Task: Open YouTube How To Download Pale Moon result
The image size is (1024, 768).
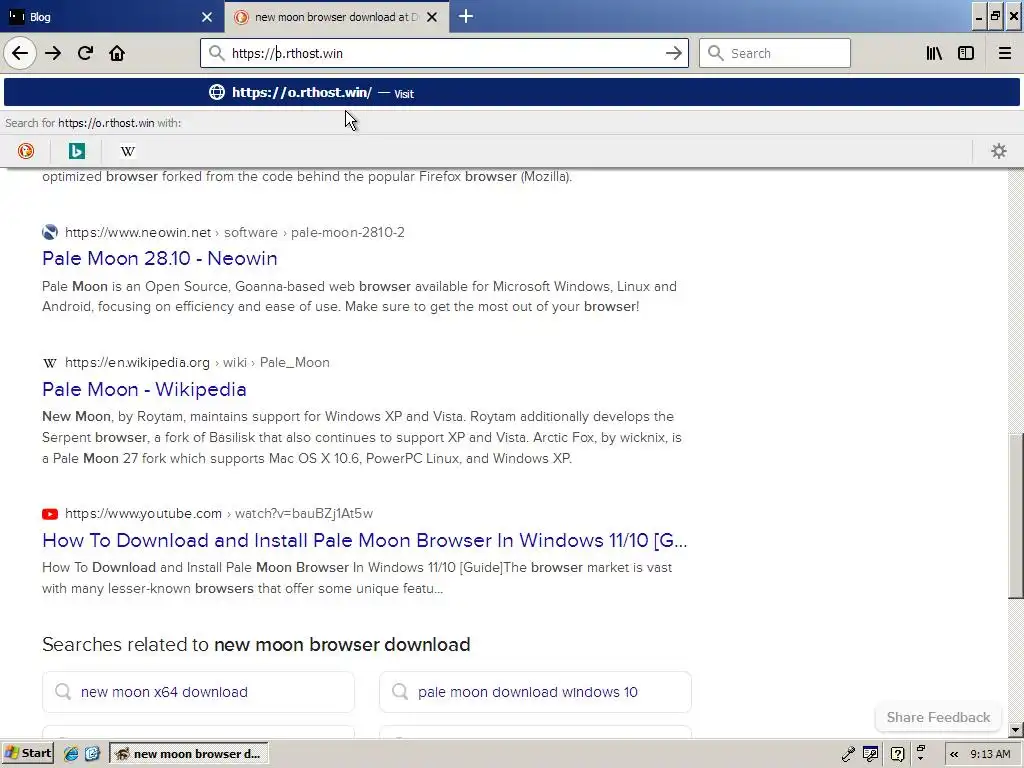Action: 364,541
